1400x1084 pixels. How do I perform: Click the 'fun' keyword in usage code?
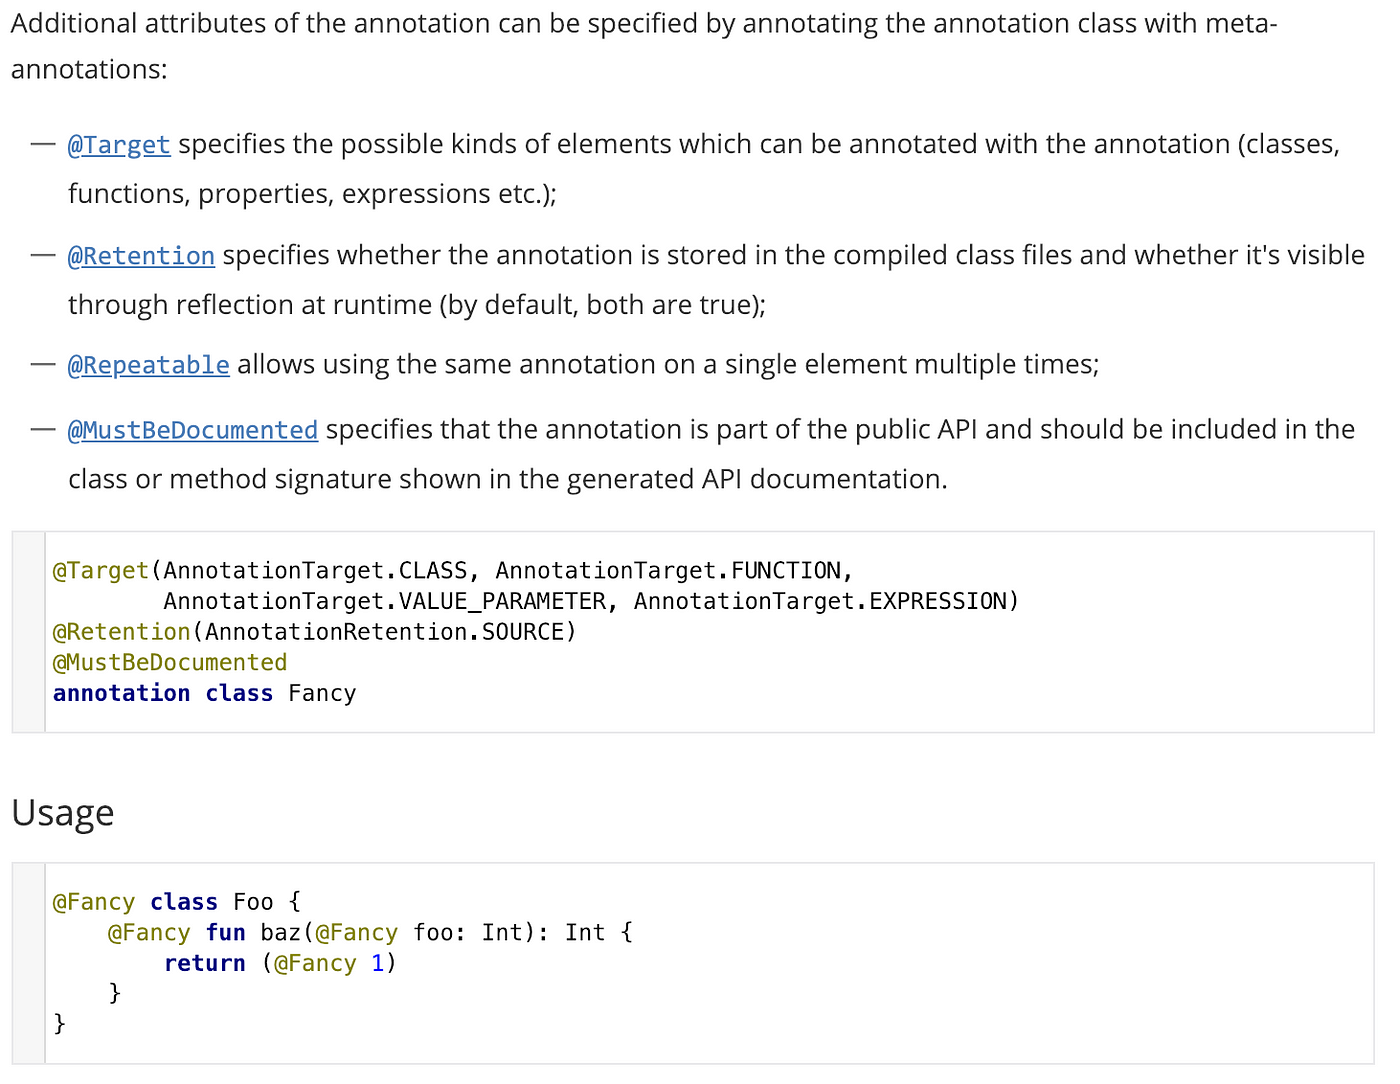pyautogui.click(x=226, y=933)
